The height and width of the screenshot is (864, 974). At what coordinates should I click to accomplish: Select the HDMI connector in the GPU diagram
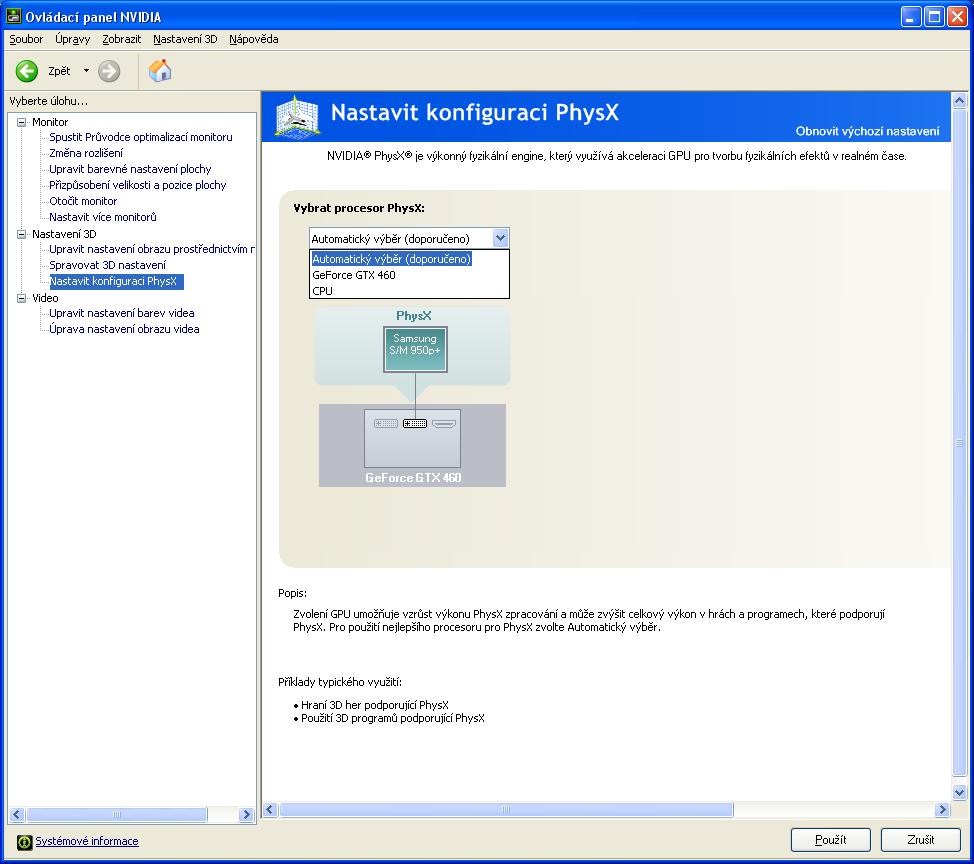click(444, 424)
